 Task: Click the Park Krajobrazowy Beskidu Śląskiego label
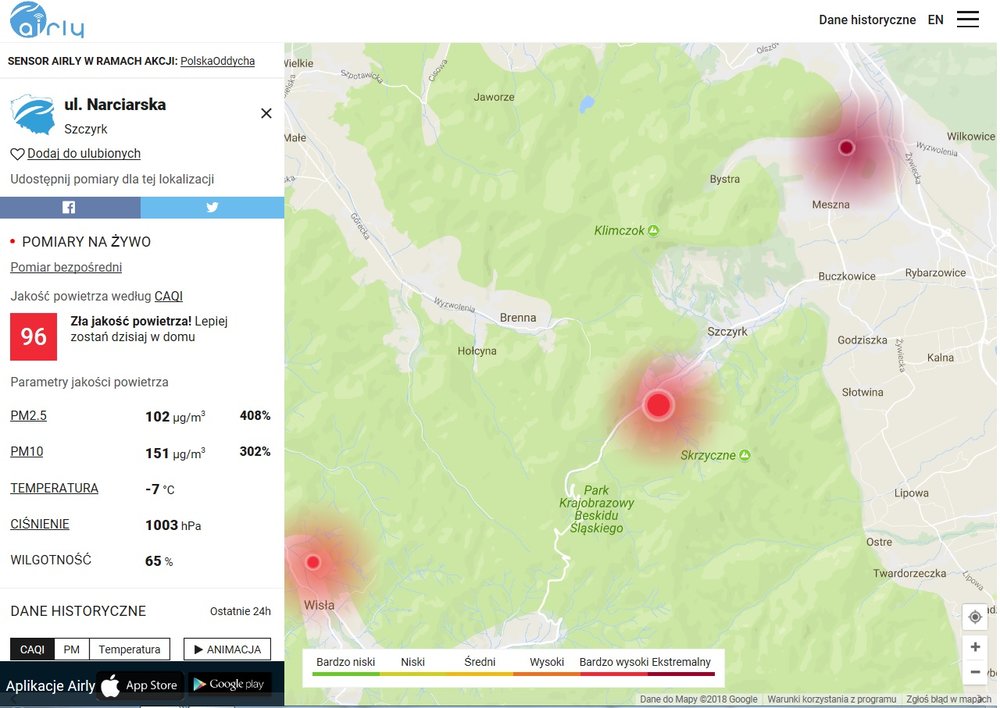[597, 509]
